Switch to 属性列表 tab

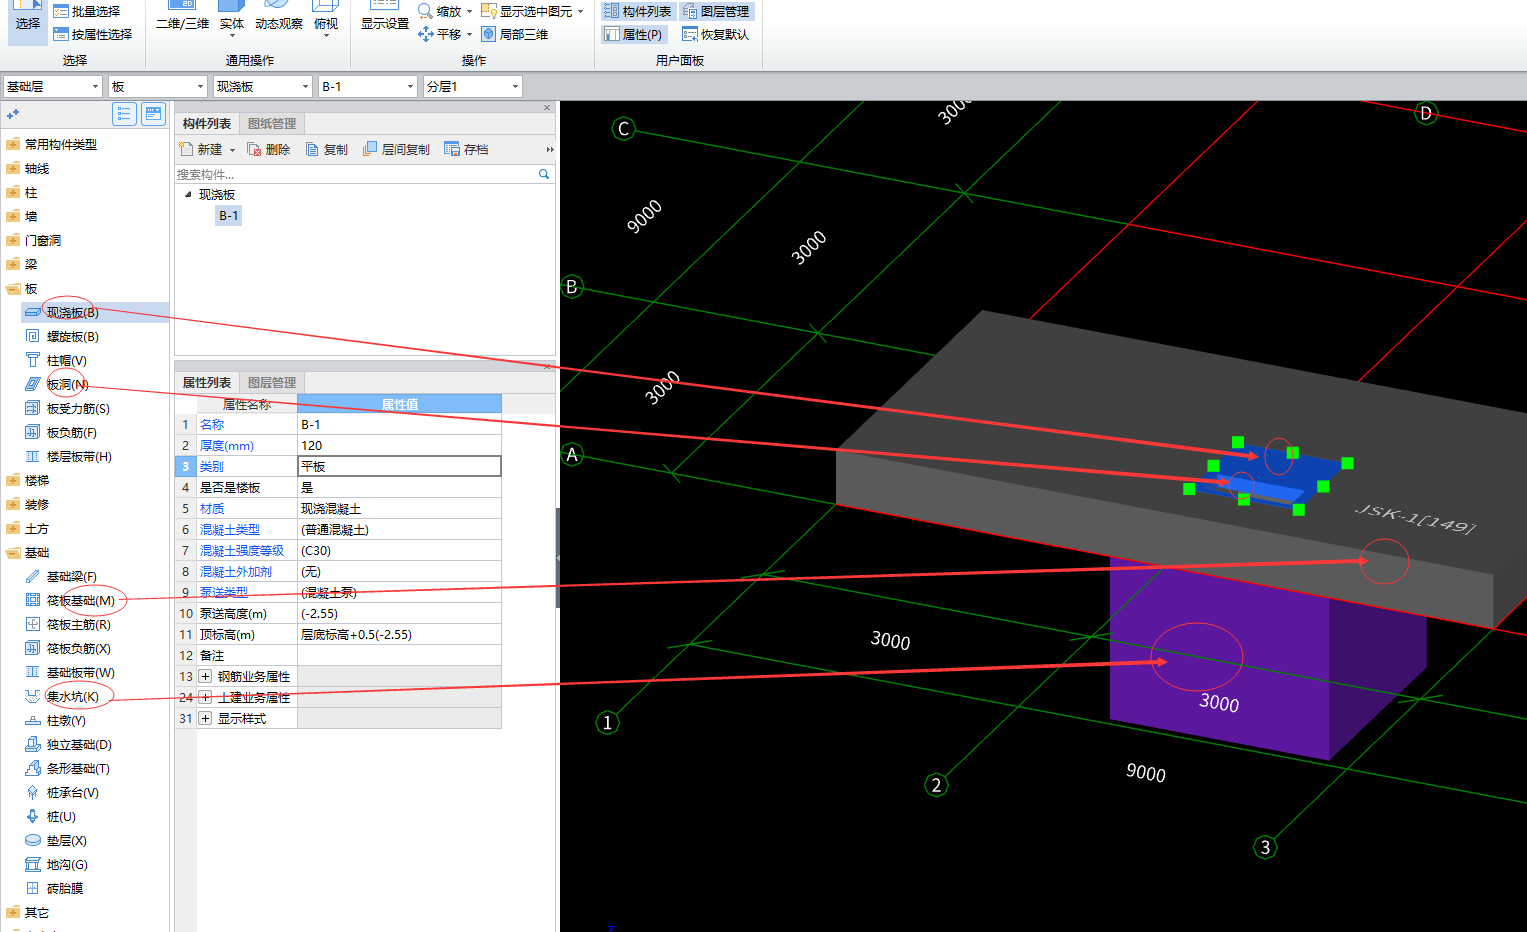tap(207, 383)
